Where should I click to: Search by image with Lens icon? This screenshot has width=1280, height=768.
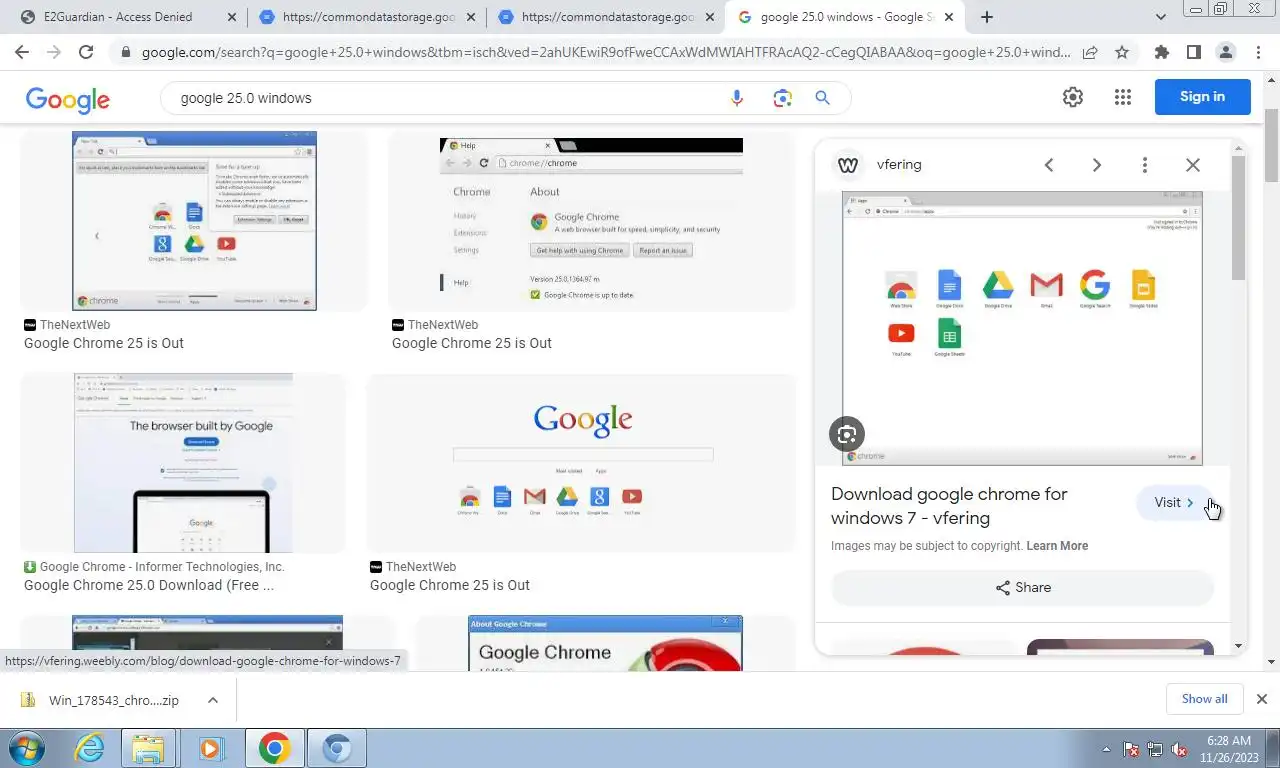pos(782,98)
